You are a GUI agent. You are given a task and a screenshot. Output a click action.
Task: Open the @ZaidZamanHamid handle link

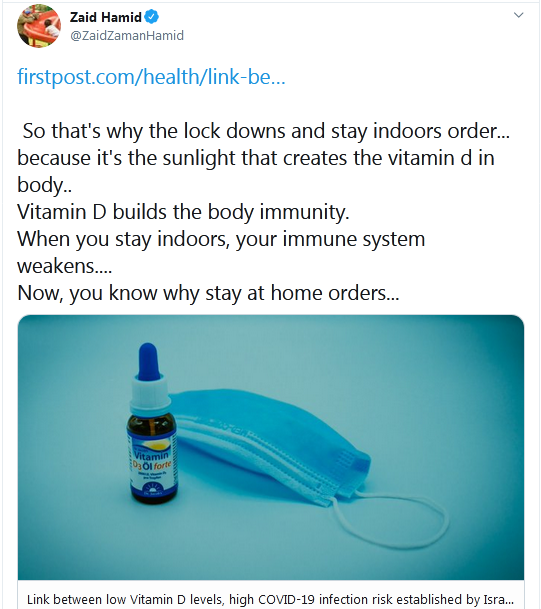coord(127,35)
